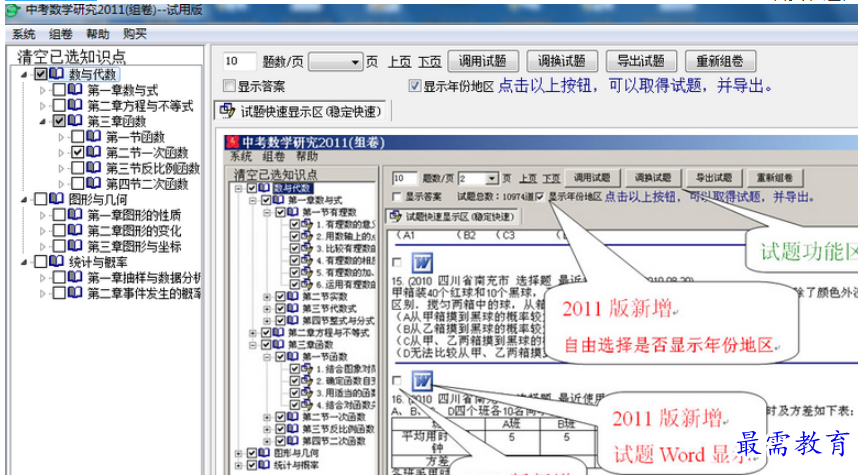
Task: Click the 调用试题 button
Action: pos(482,61)
